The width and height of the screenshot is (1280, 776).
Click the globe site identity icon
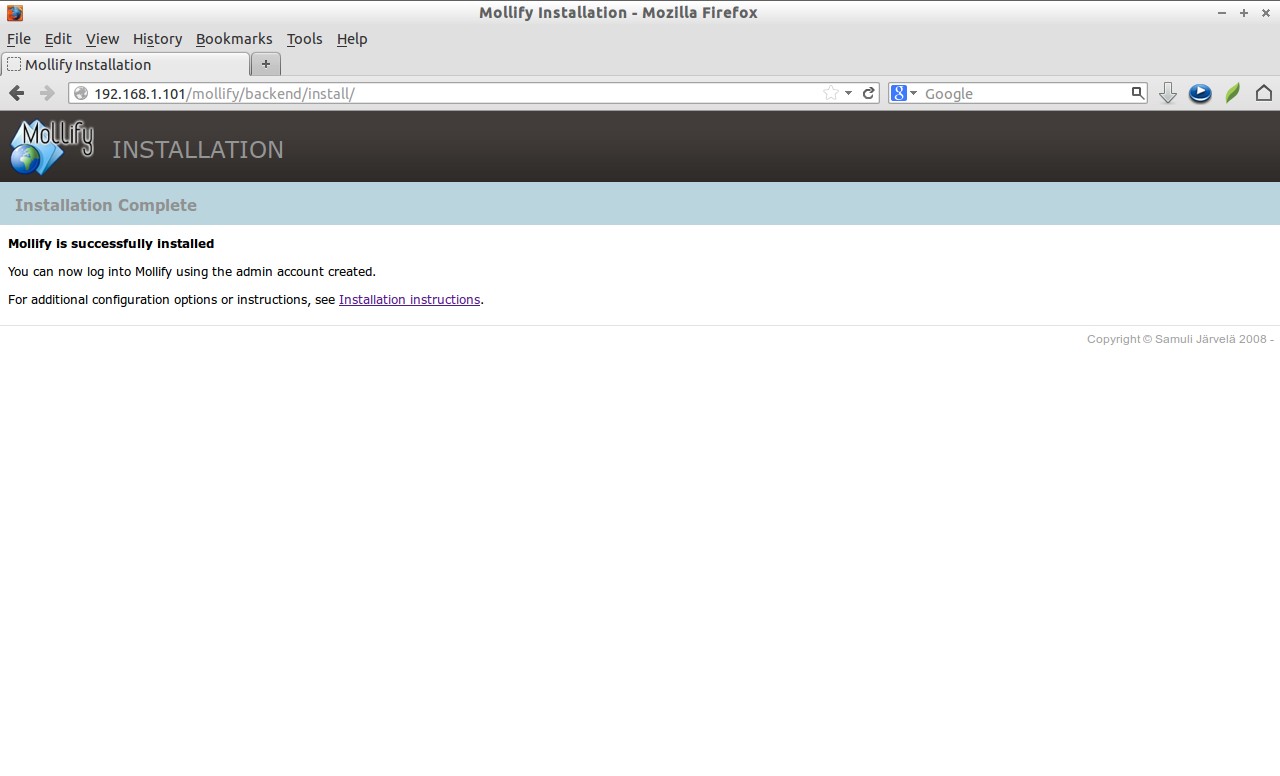[x=82, y=93]
